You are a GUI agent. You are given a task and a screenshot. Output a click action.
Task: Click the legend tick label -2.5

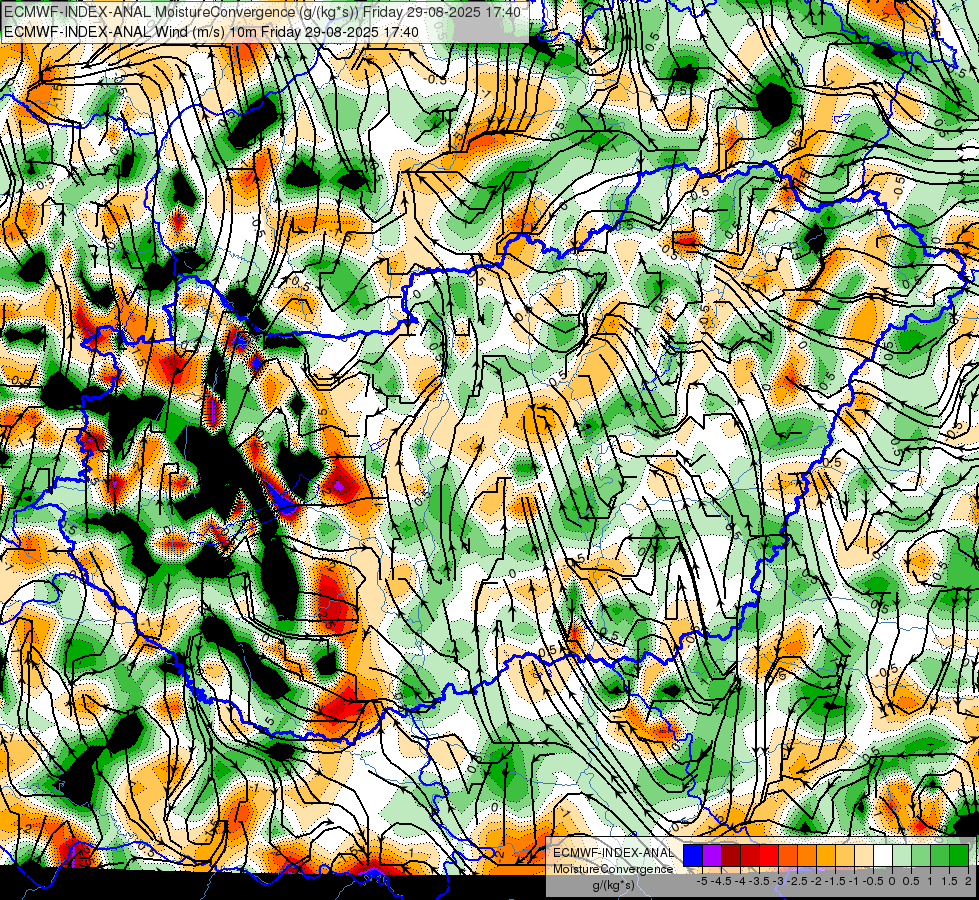tap(797, 881)
